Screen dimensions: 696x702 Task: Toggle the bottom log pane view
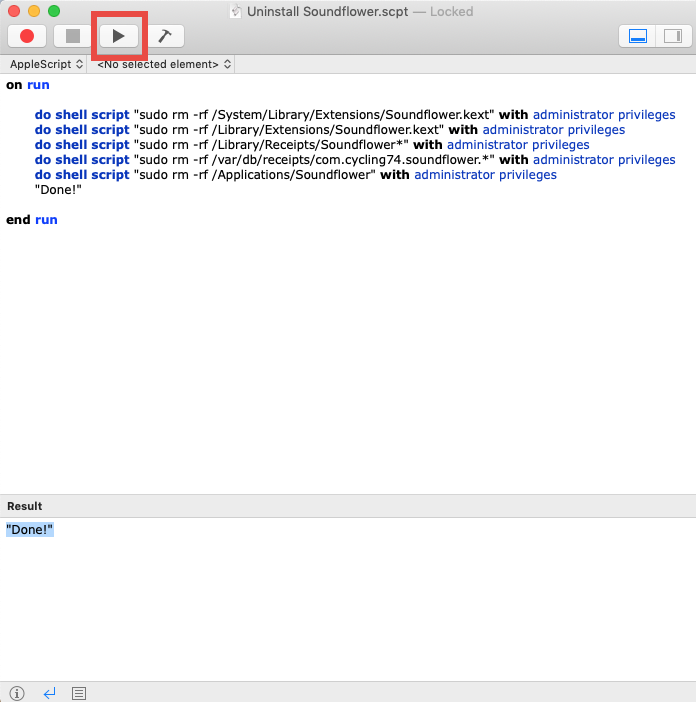[637, 36]
